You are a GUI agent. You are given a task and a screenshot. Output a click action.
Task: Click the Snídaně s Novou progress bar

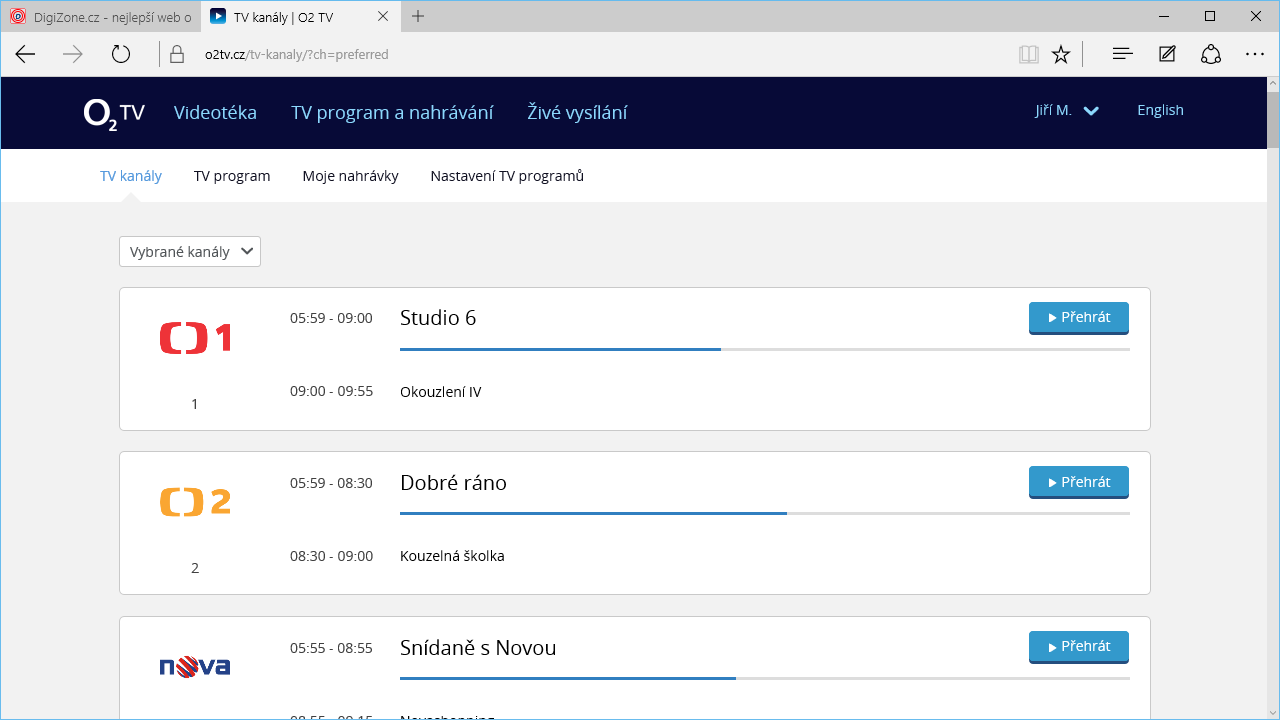[765, 678]
